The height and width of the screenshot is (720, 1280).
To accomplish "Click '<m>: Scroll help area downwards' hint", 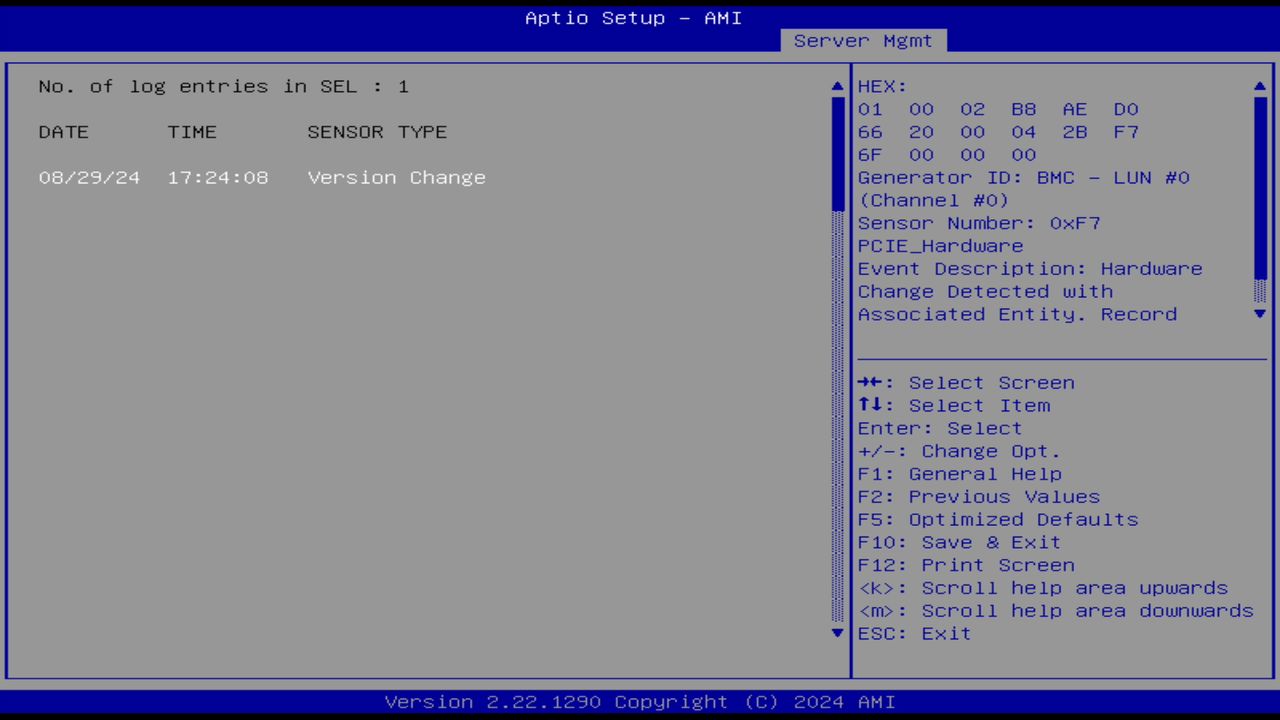I will pos(1056,611).
